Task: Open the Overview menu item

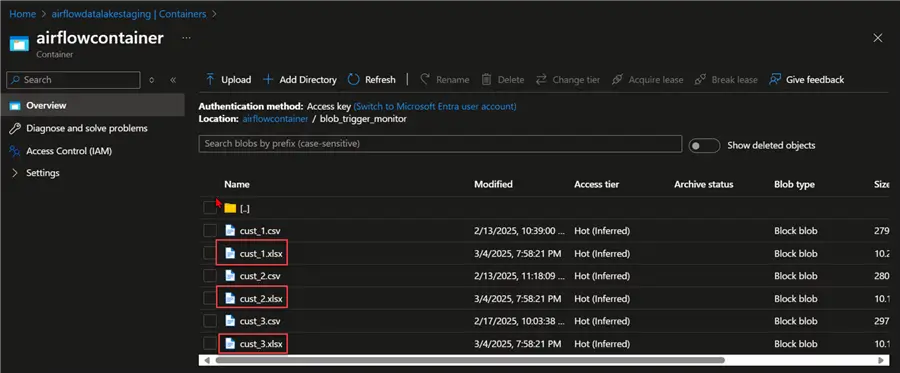Action: click(x=92, y=106)
